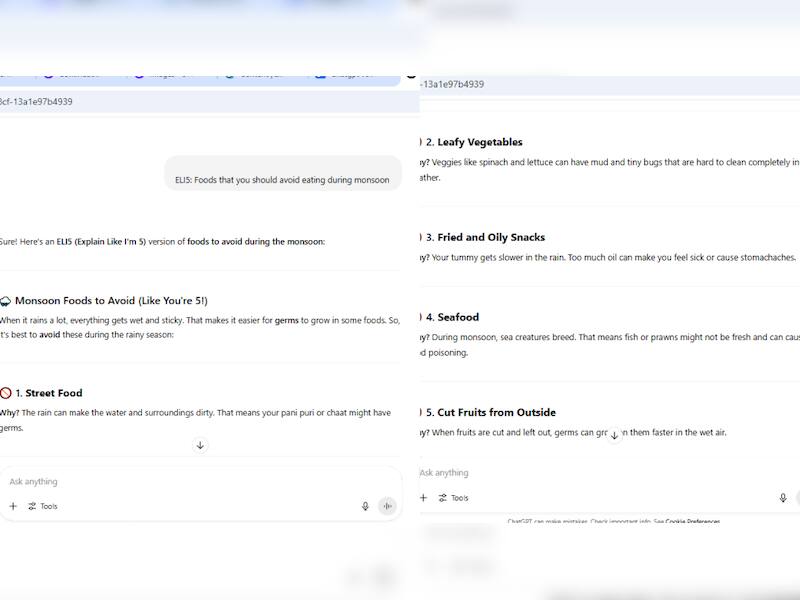800x600 pixels.
Task: Click the user message bubble starting with ELI5
Action: point(282,180)
